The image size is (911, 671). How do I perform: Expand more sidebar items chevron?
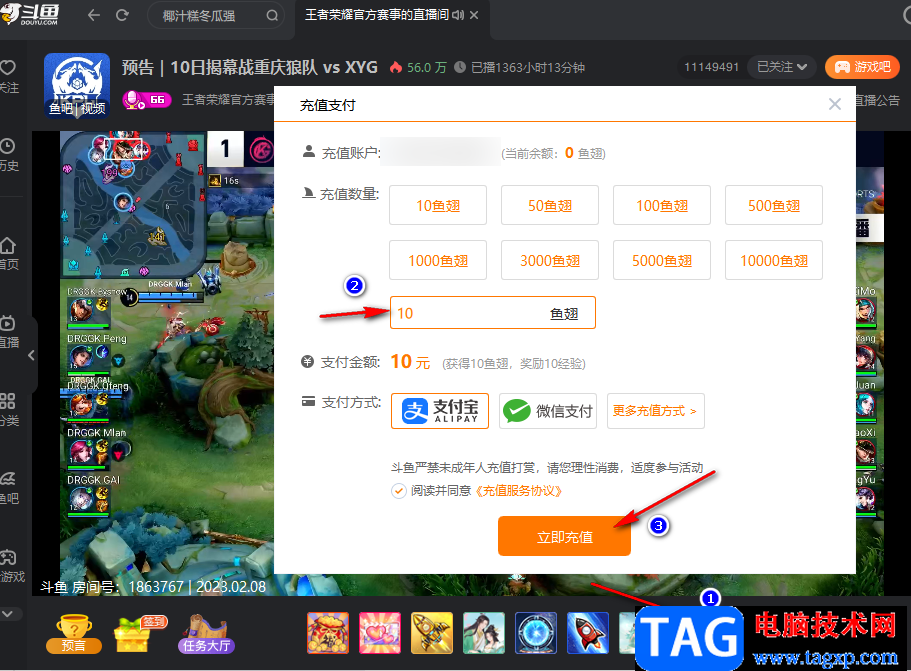click(x=7, y=613)
